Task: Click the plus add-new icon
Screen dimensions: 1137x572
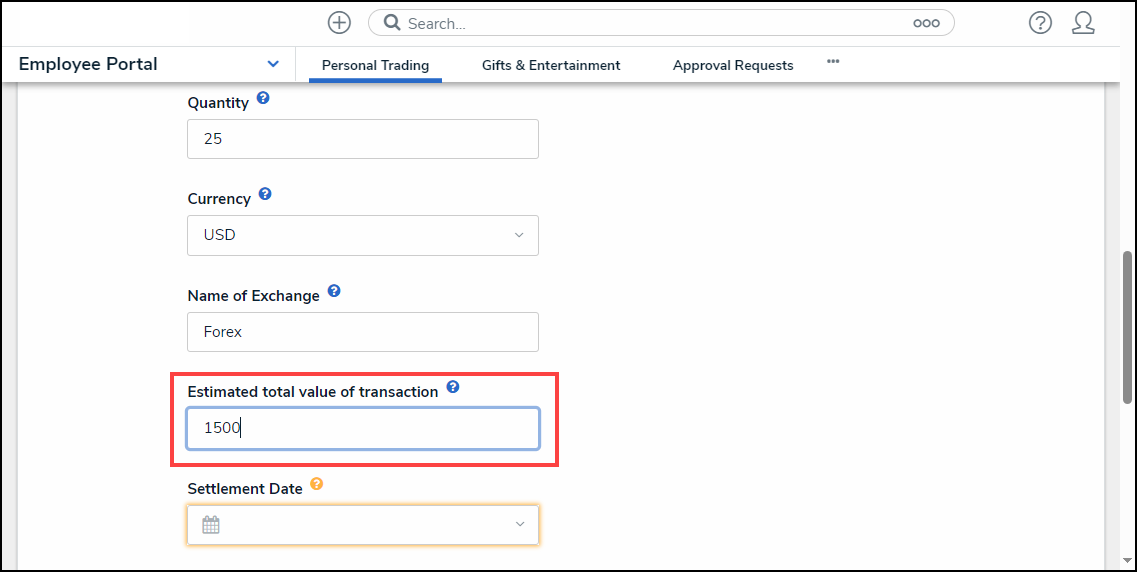Action: (x=339, y=23)
